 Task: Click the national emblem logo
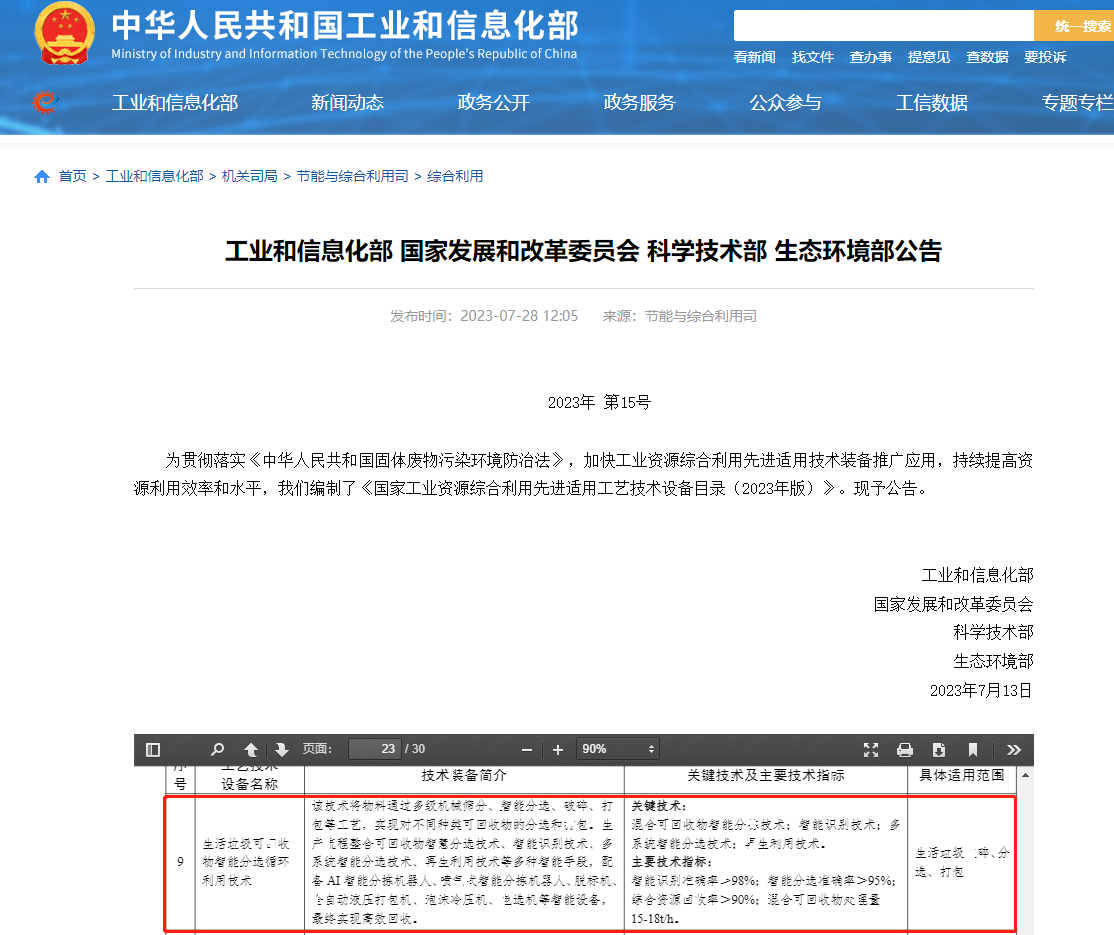point(65,33)
